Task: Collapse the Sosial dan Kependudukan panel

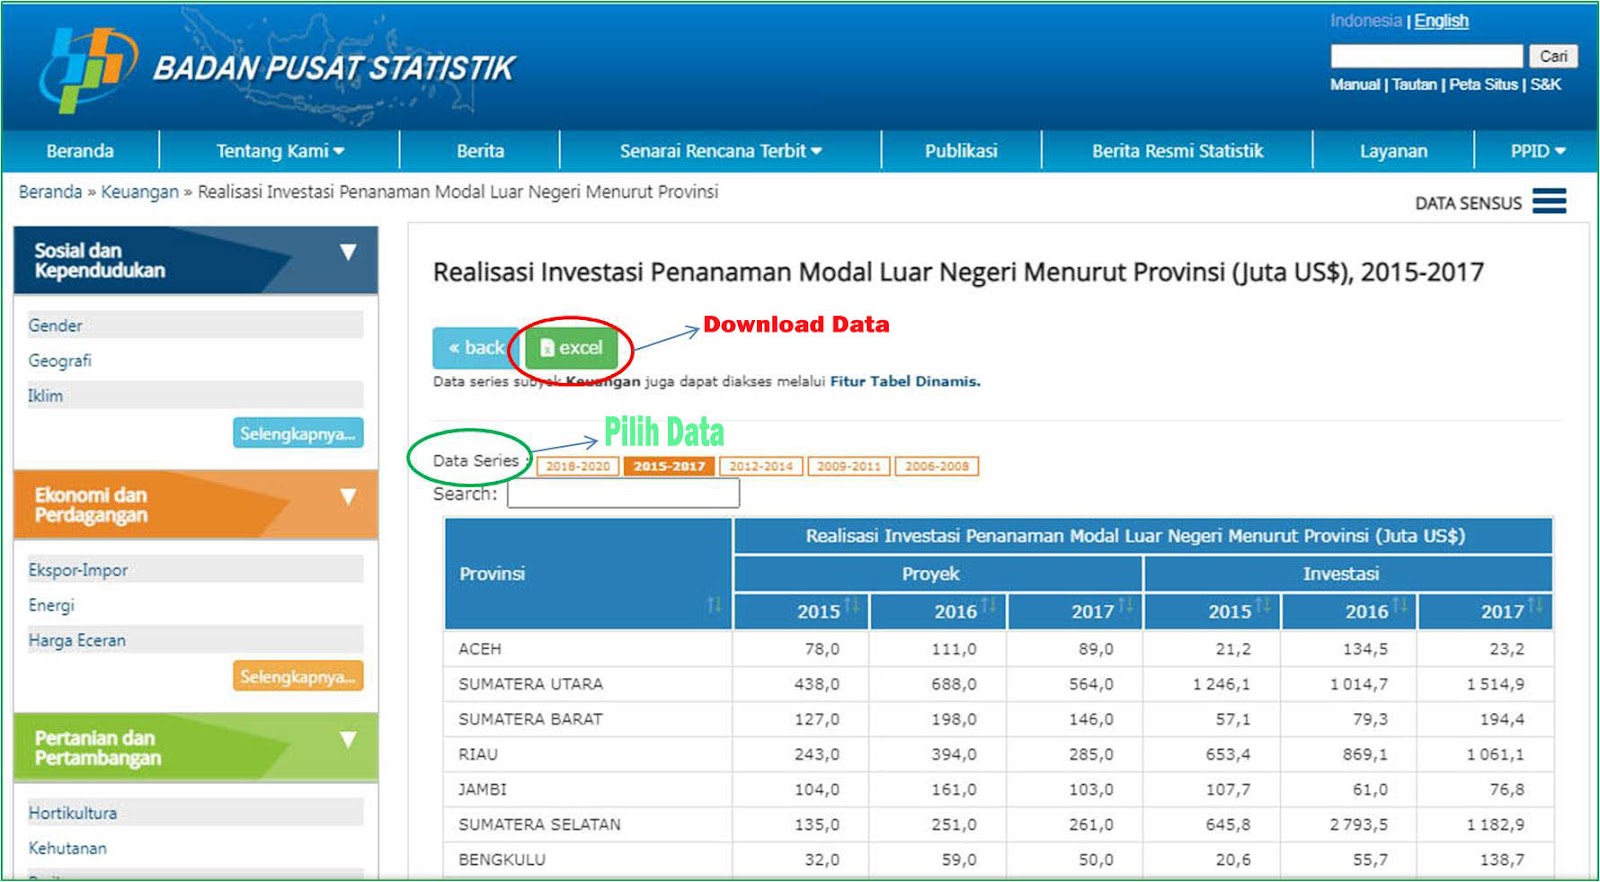Action: (x=347, y=252)
